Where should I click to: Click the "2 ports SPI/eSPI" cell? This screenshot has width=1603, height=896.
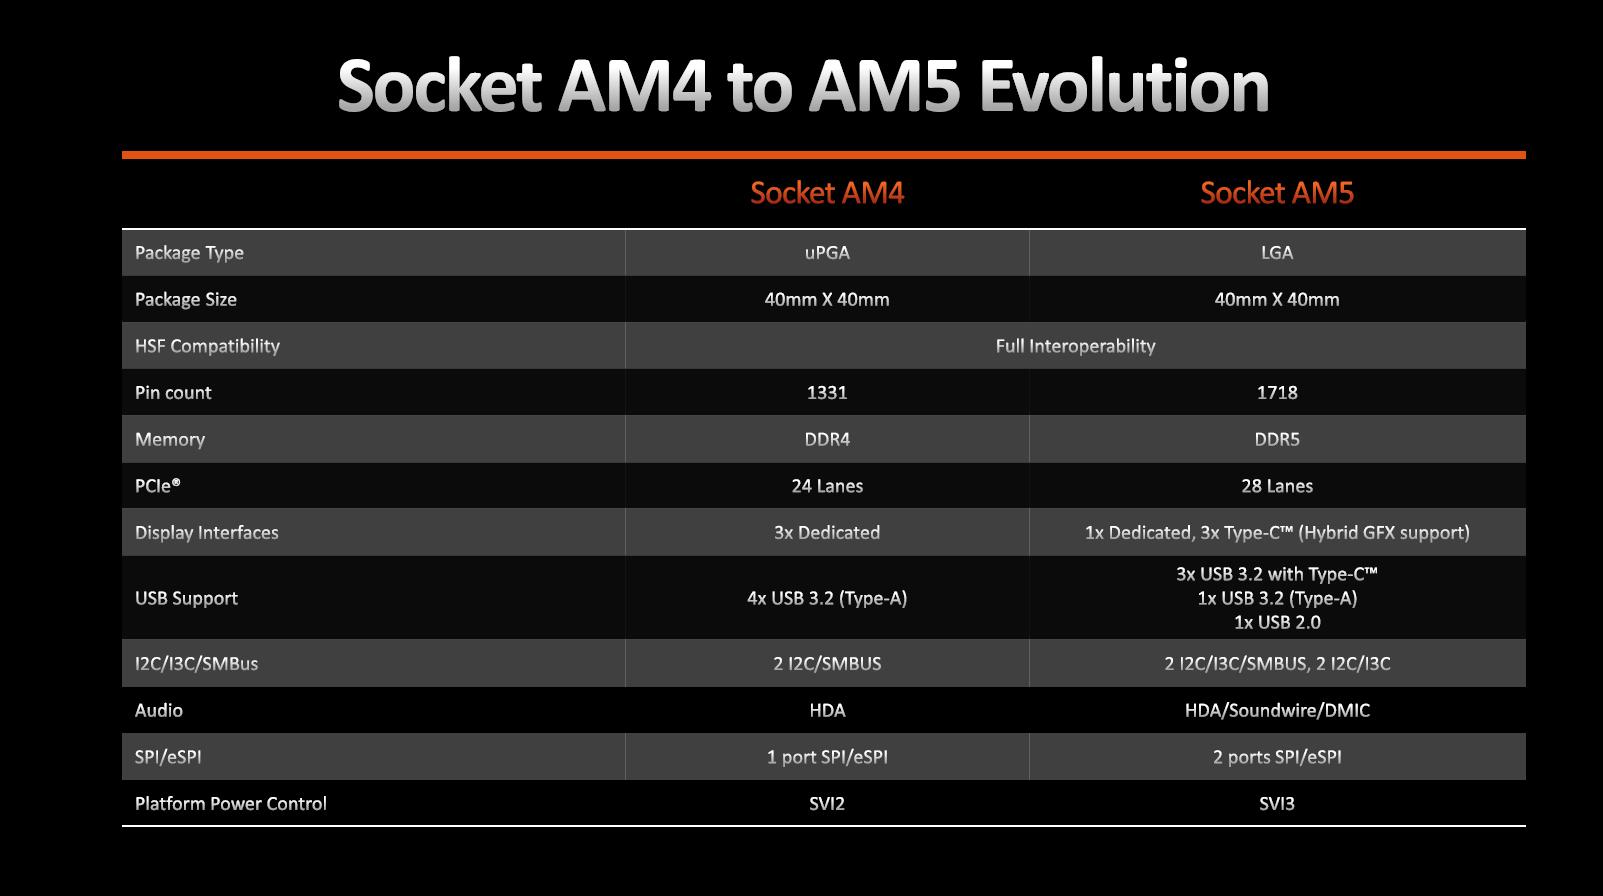pos(1276,757)
